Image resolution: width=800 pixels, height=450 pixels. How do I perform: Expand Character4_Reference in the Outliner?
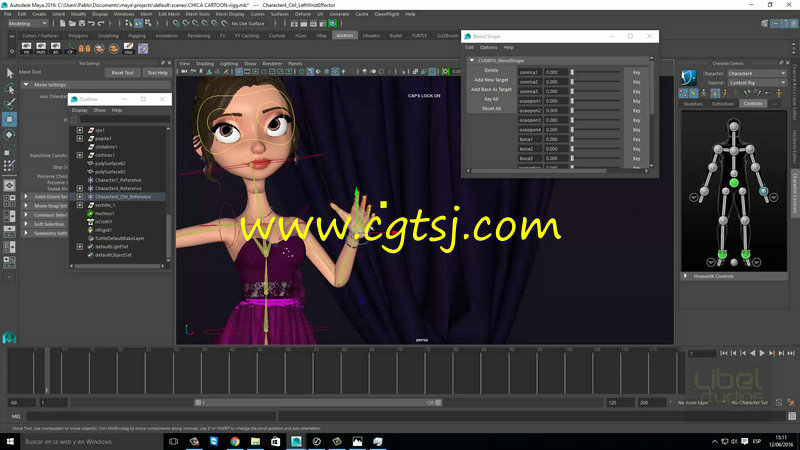pyautogui.click(x=80, y=188)
